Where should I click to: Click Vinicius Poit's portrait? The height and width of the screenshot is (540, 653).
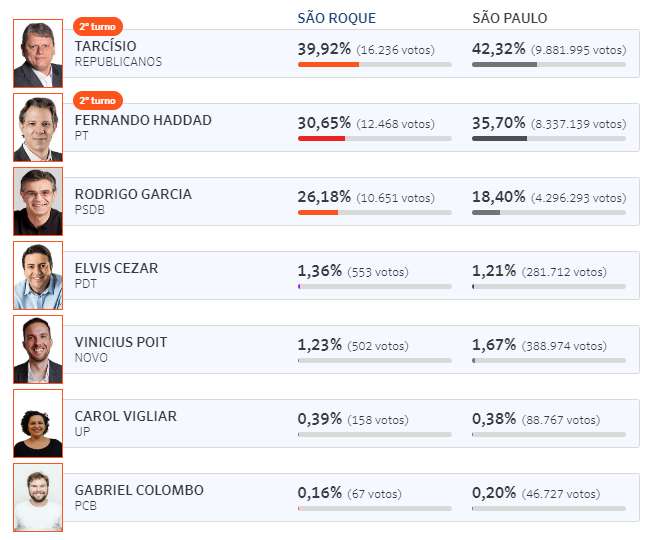point(38,349)
